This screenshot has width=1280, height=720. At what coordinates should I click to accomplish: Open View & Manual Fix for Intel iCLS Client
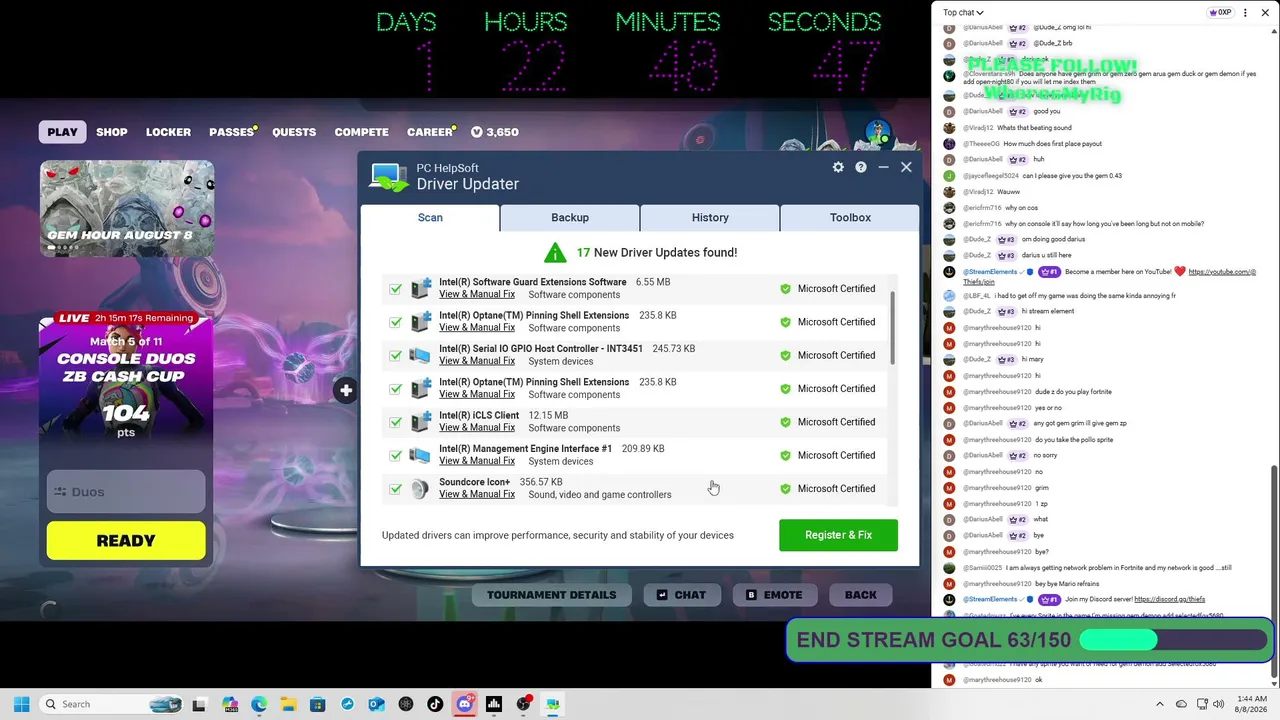(x=477, y=428)
